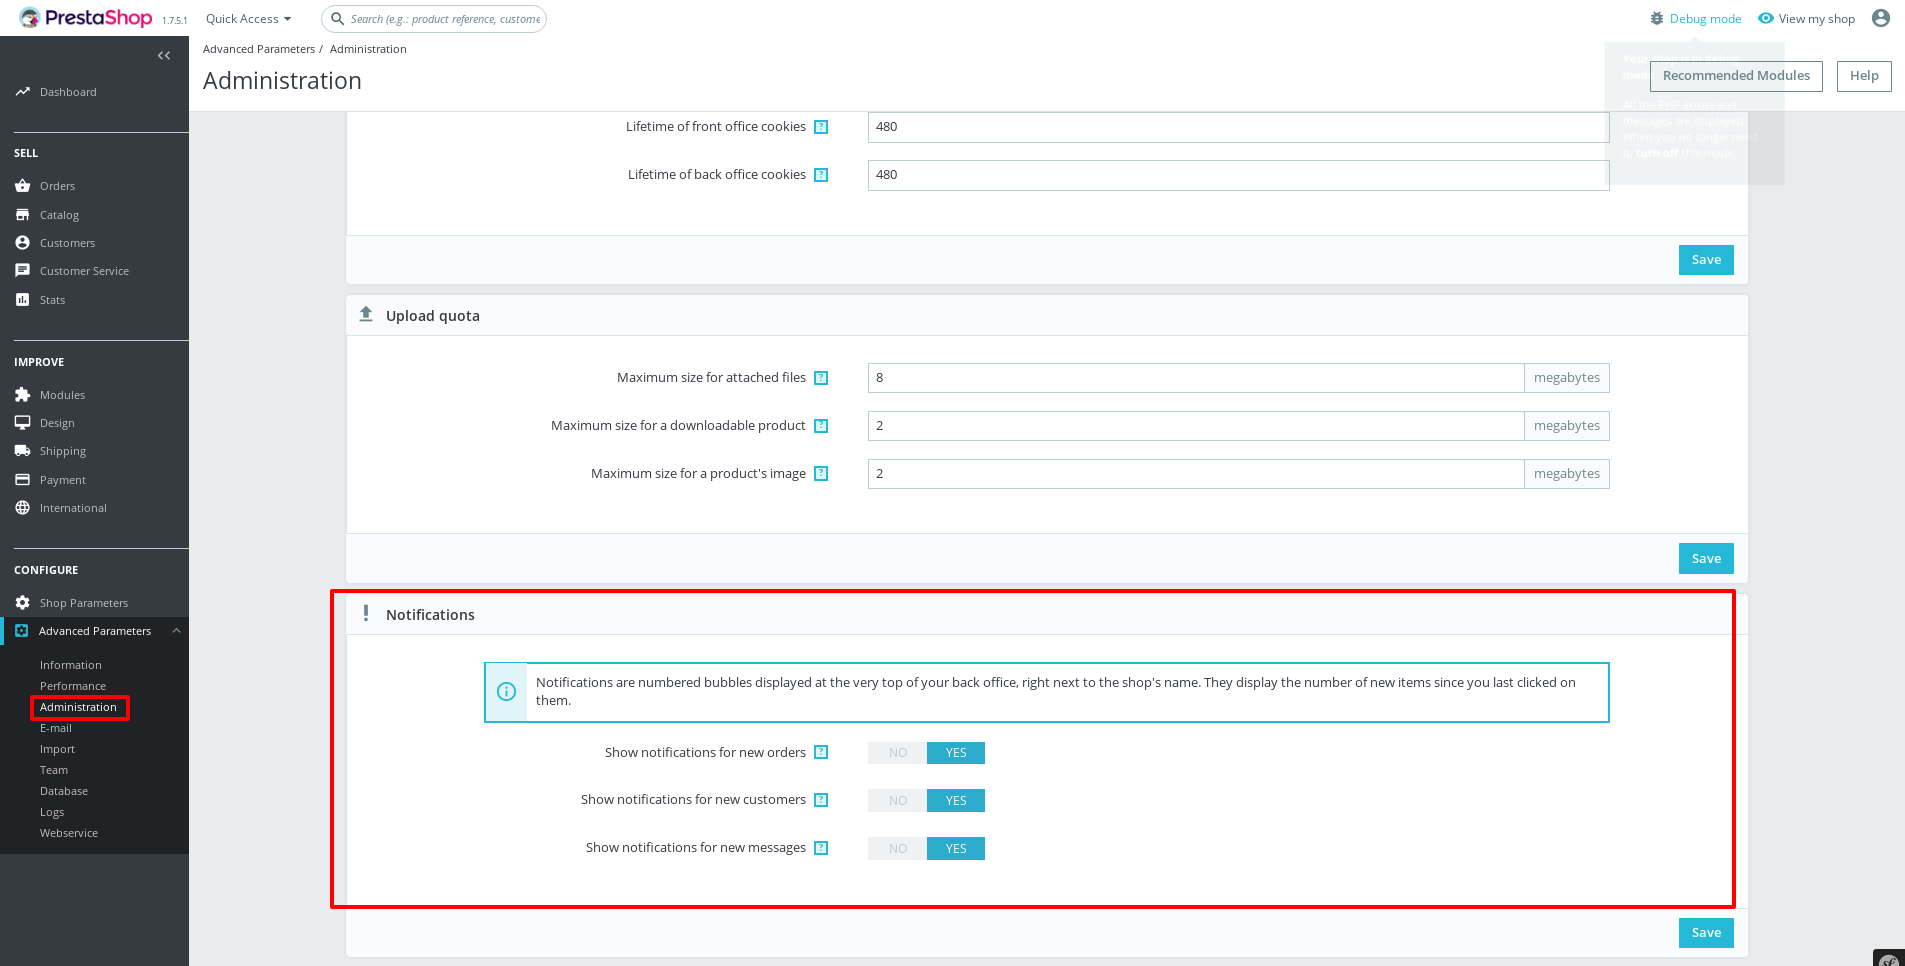Image resolution: width=1905 pixels, height=966 pixels.
Task: Collapse Advanced Parameters with chevron arrow
Action: [x=176, y=631]
